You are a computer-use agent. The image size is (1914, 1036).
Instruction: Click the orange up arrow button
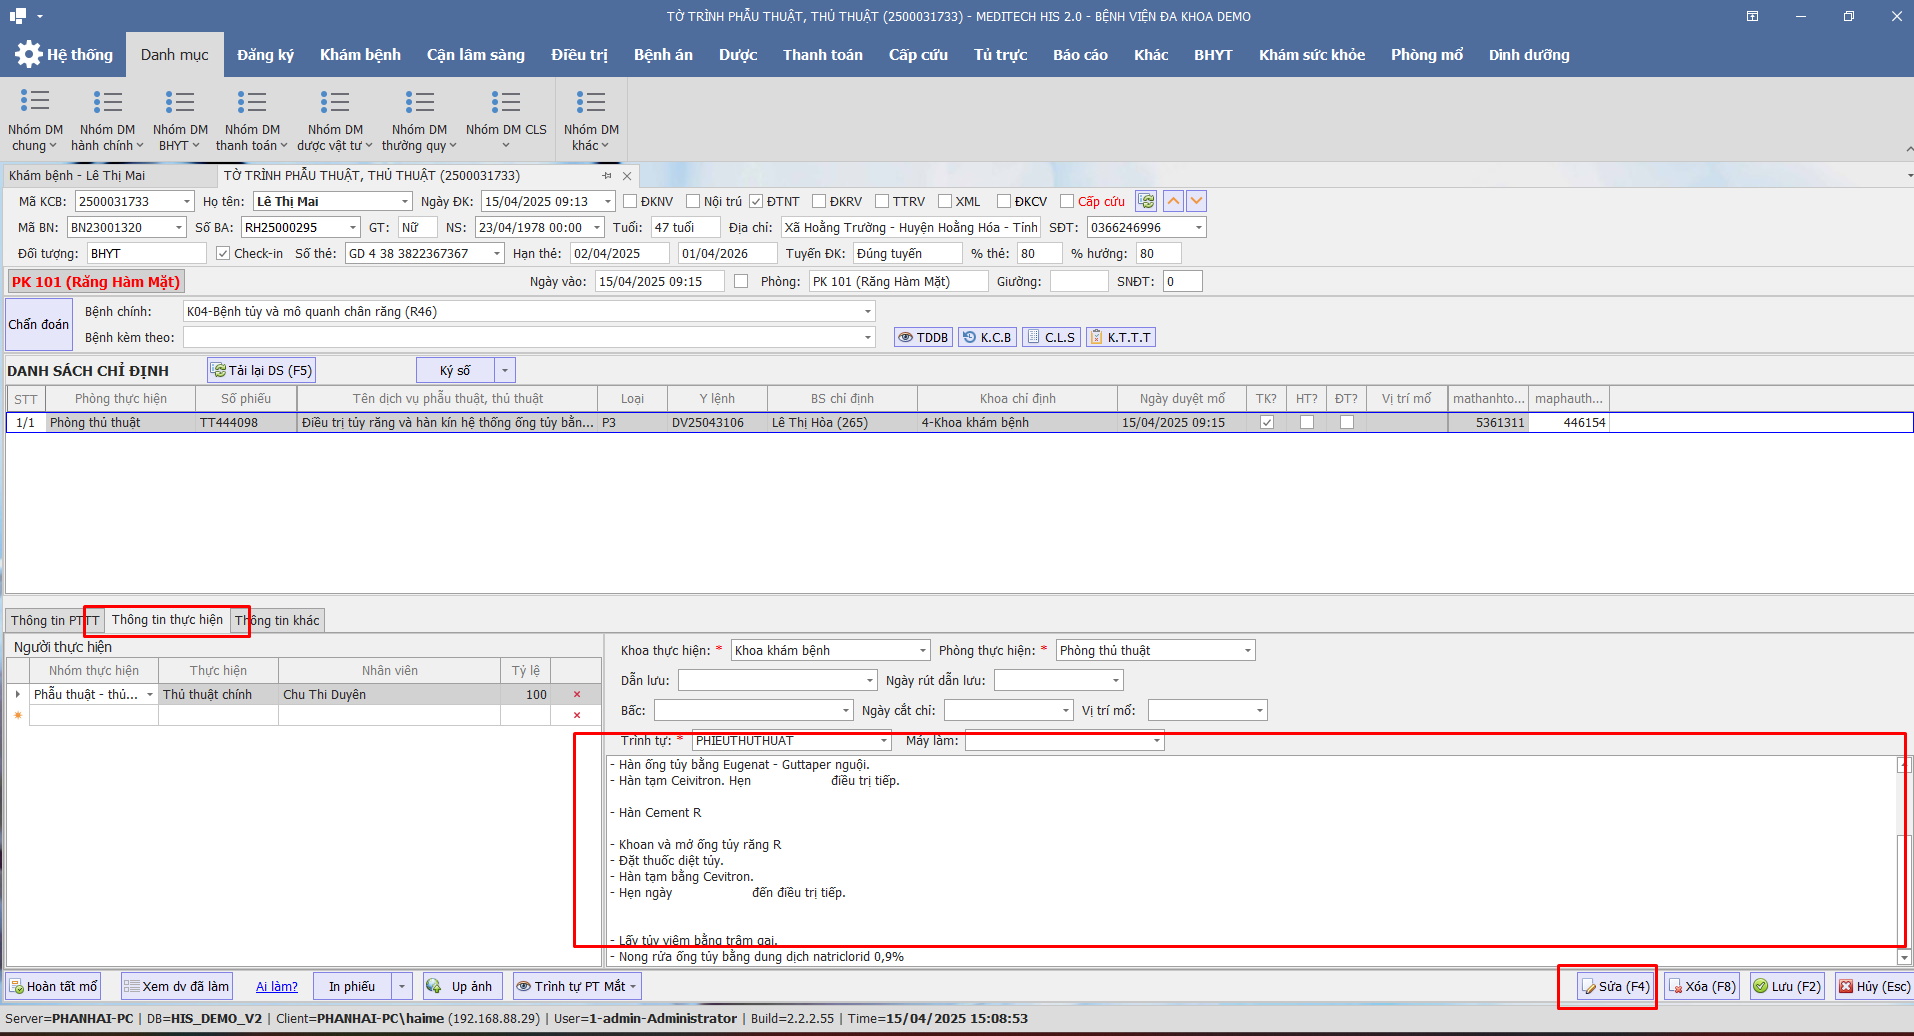1173,201
